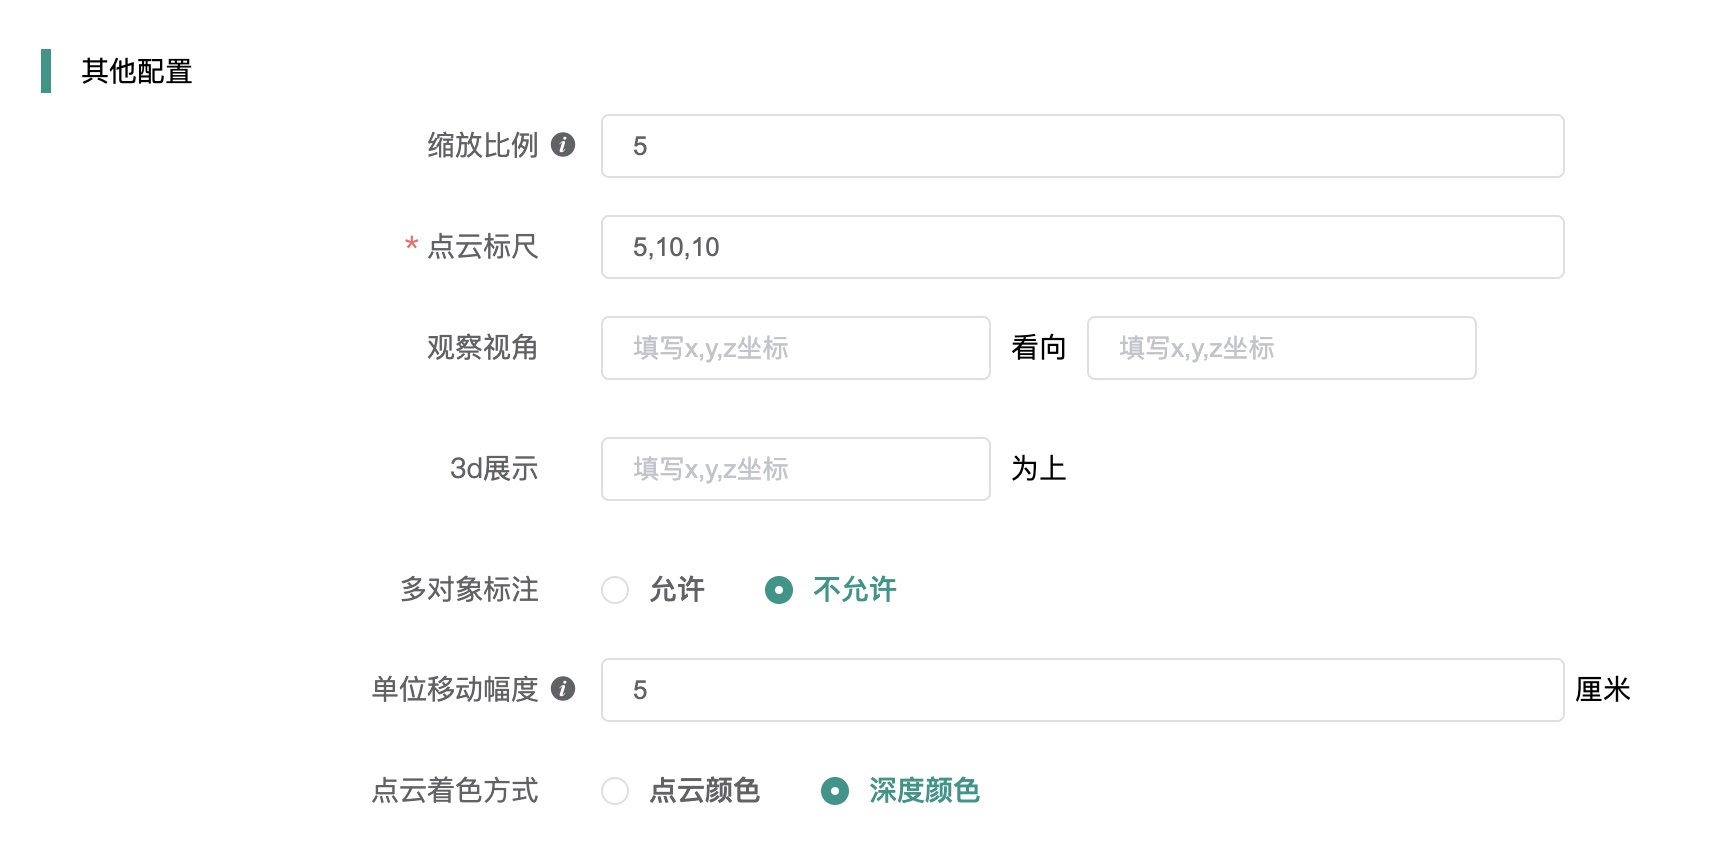
Task: Click the 观察视角 coordinate input before 看向
Action: coord(795,348)
